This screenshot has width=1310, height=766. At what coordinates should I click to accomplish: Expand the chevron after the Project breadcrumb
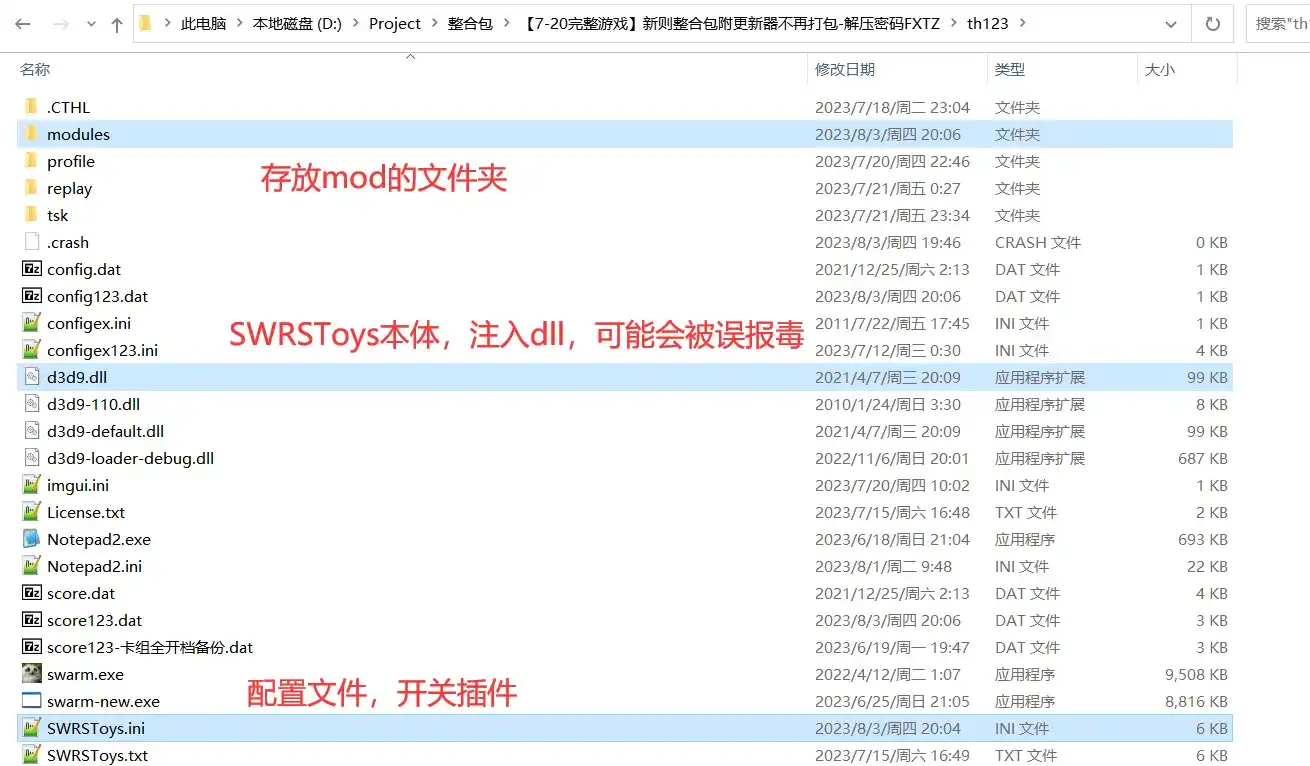coord(434,24)
